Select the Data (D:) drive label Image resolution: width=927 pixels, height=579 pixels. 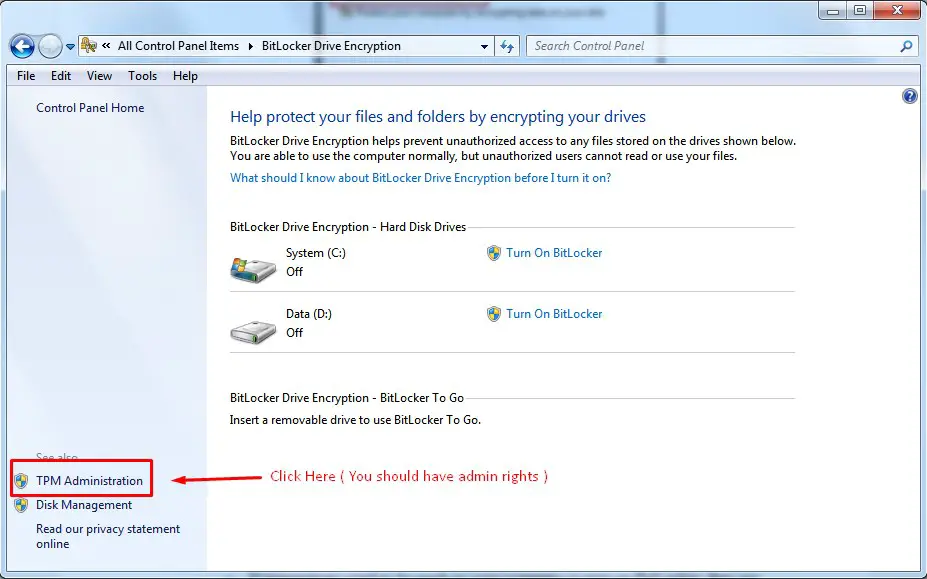[x=309, y=314]
